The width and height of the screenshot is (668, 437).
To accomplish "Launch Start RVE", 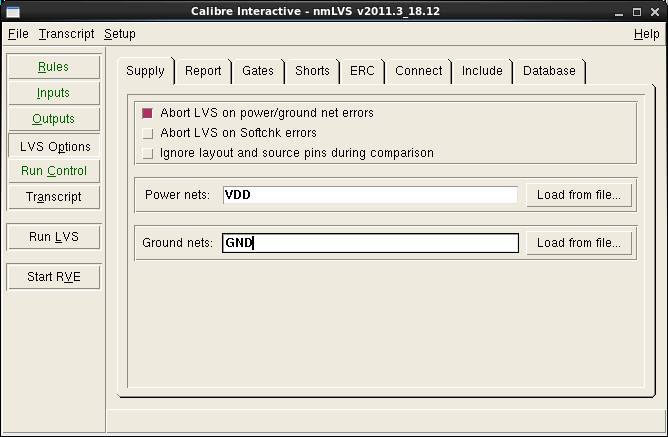I will pyautogui.click(x=54, y=277).
